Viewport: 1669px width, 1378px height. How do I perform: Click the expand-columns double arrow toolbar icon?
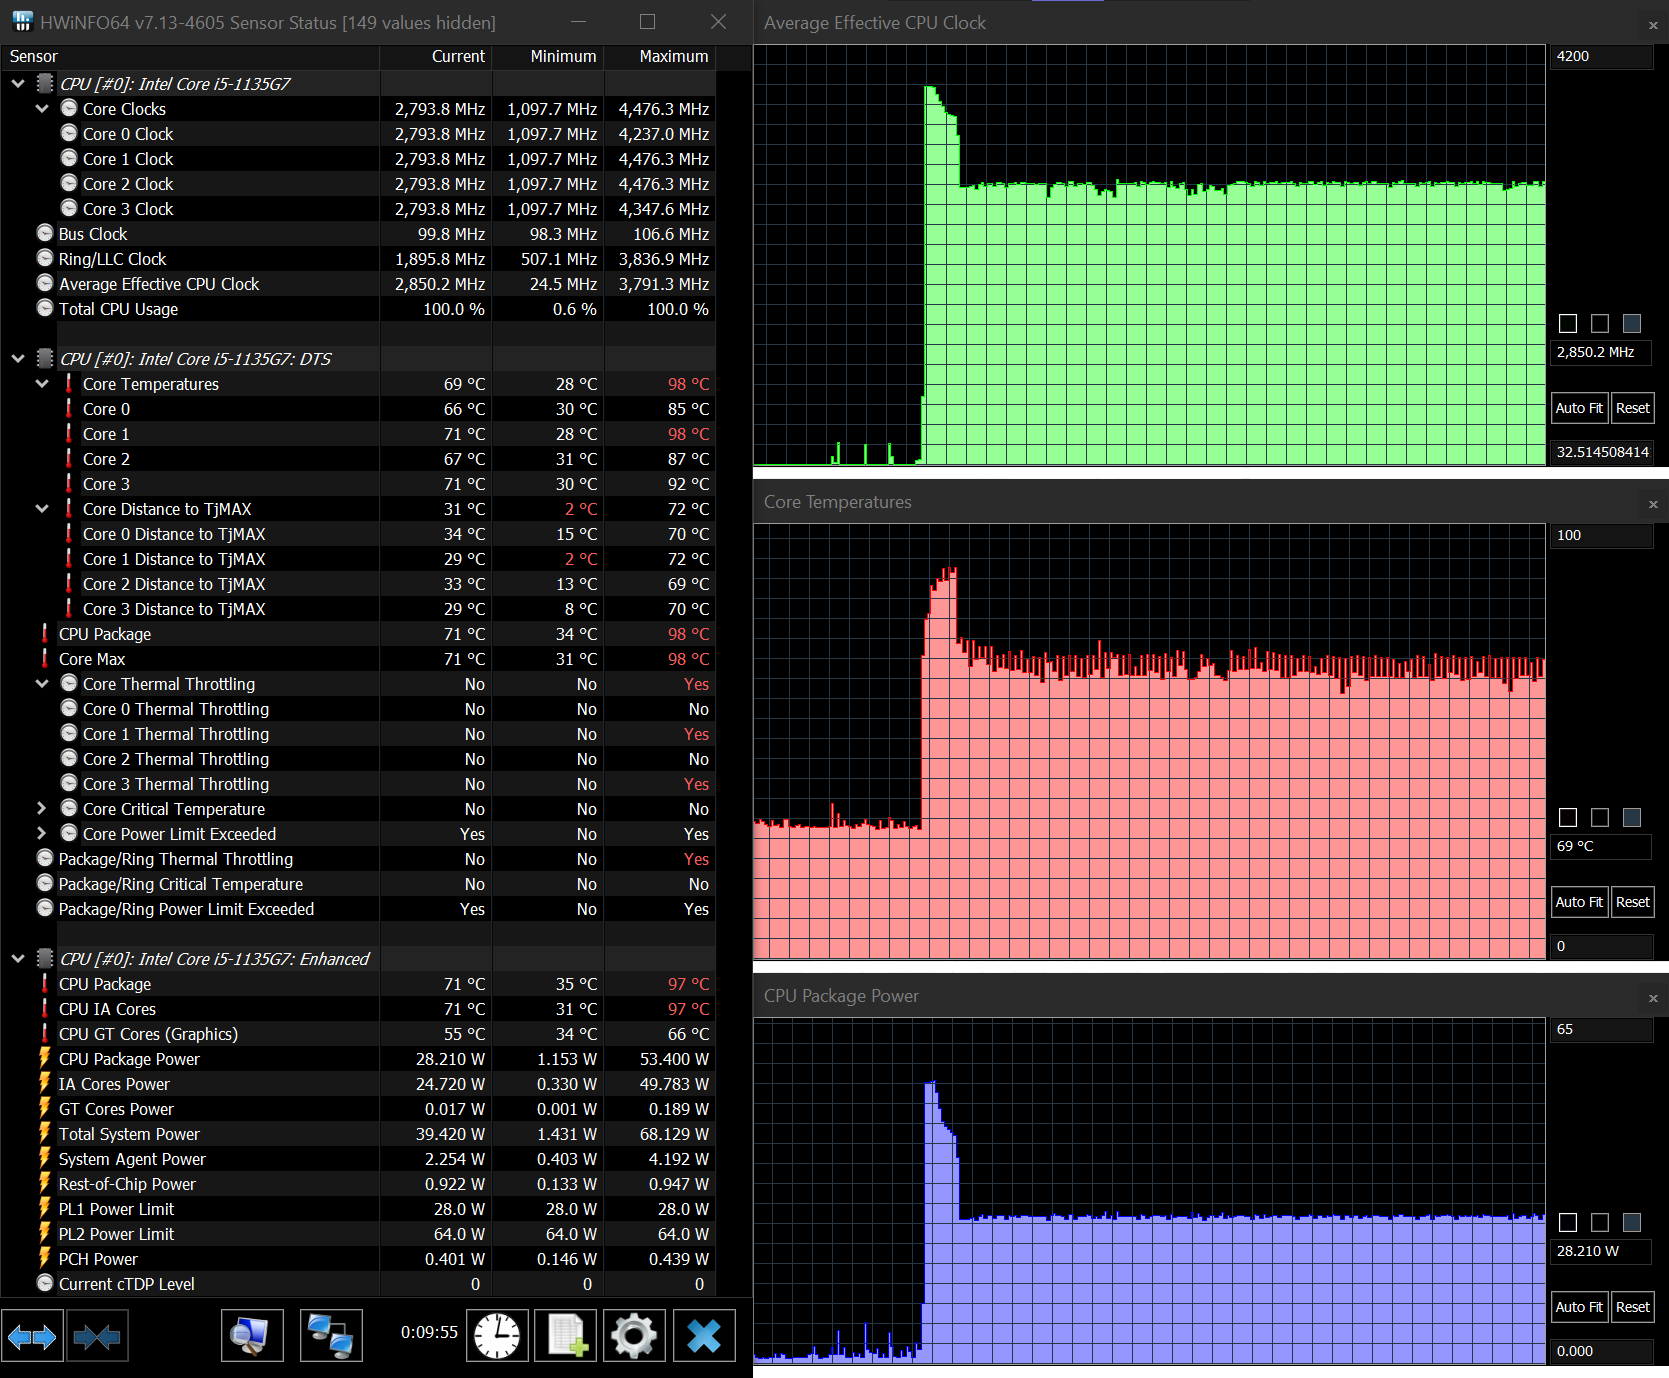click(32, 1336)
